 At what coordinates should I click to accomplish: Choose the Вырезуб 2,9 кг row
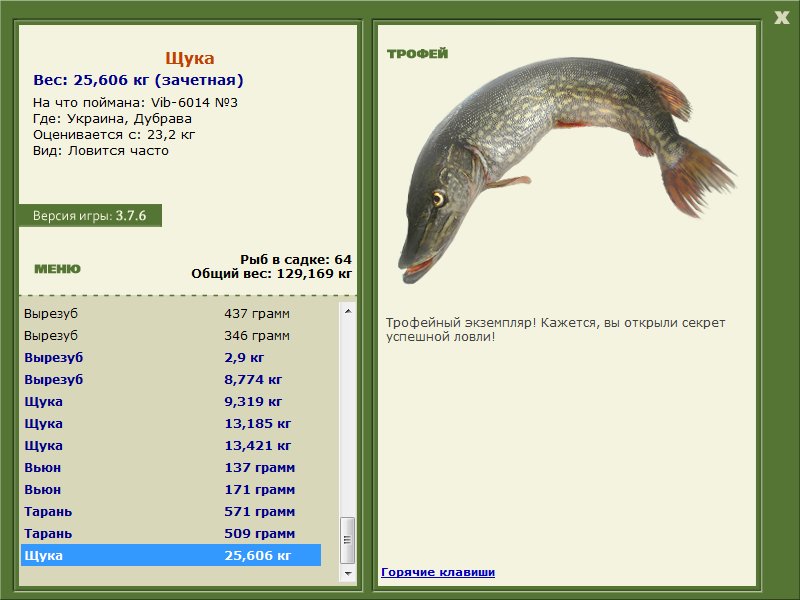pyautogui.click(x=170, y=357)
